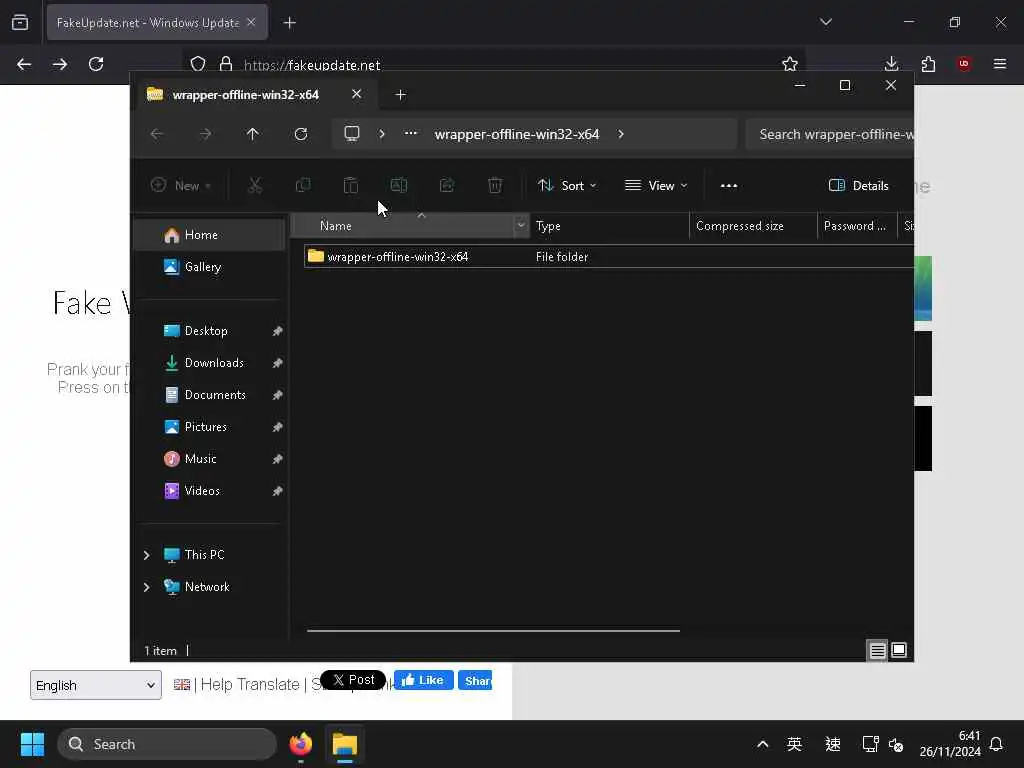The image size is (1024, 768).
Task: Select the wrapper-offline-win32-x64 folder row
Action: point(608,257)
